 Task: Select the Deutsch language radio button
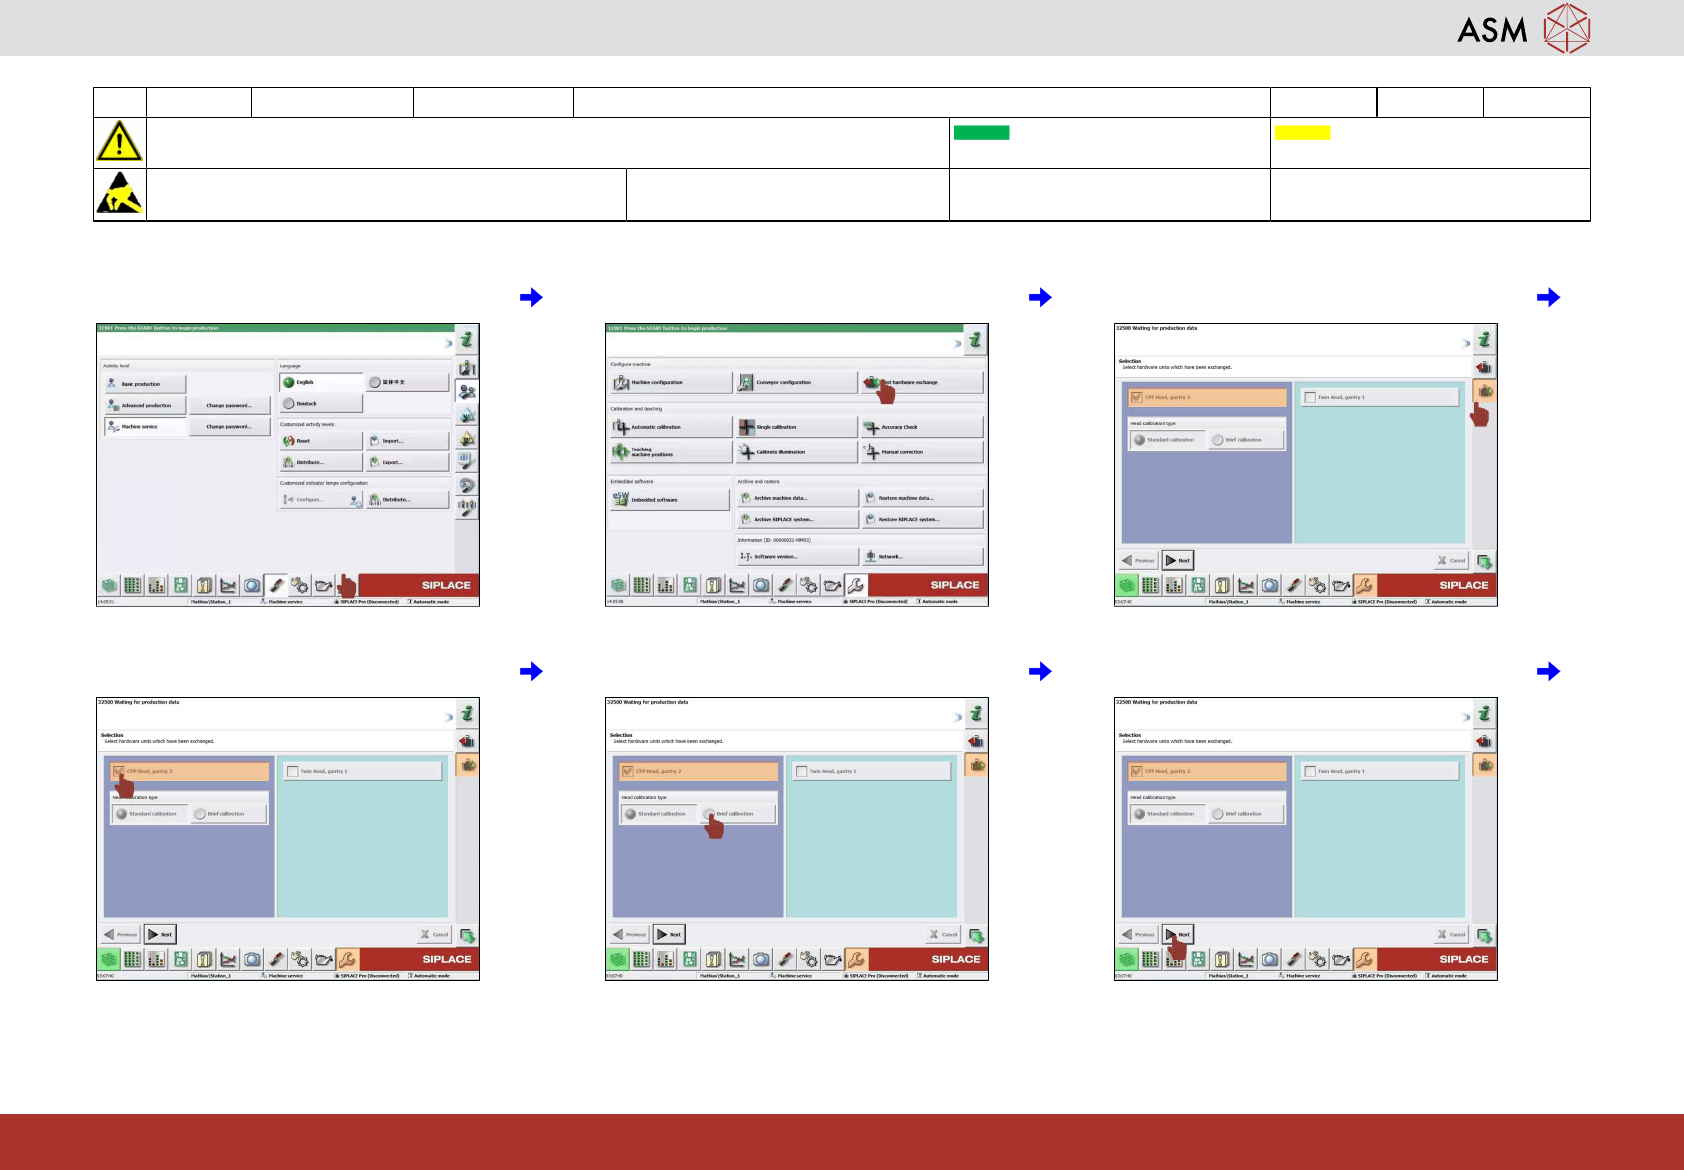pyautogui.click(x=321, y=404)
